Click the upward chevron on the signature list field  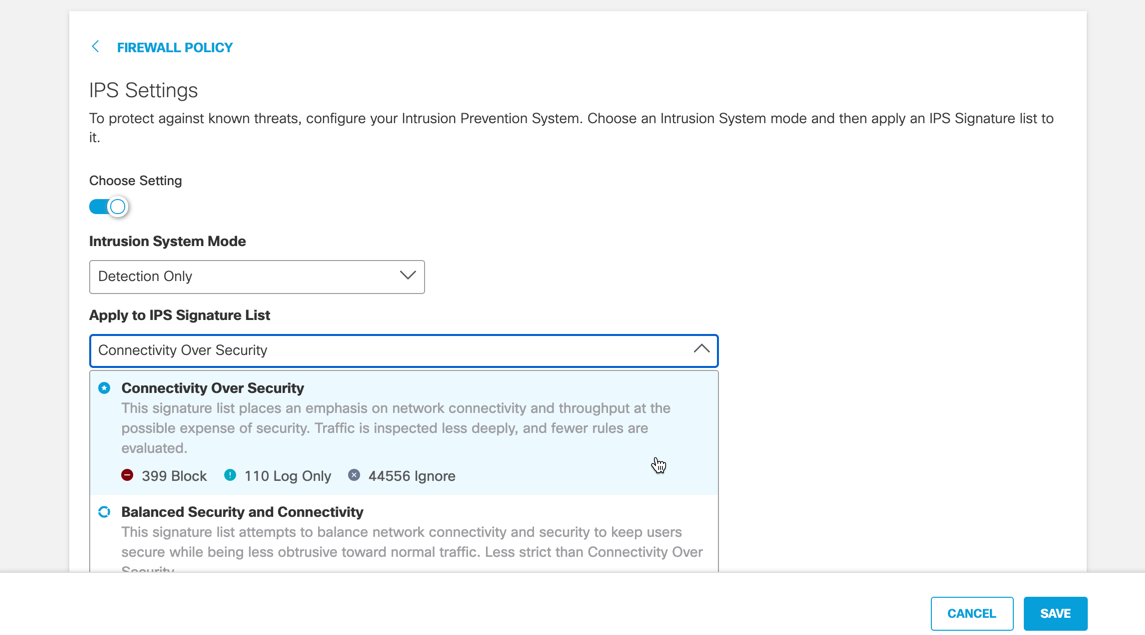pyautogui.click(x=703, y=350)
